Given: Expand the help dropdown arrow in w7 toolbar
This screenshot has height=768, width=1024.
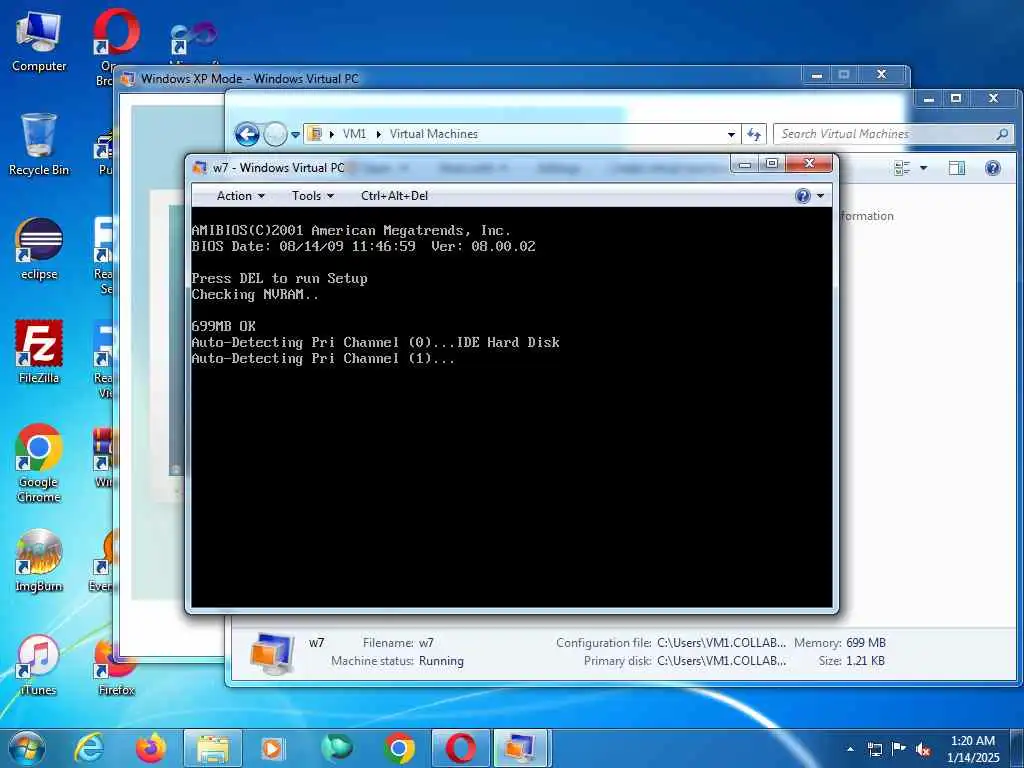Looking at the screenshot, I should pyautogui.click(x=820, y=196).
